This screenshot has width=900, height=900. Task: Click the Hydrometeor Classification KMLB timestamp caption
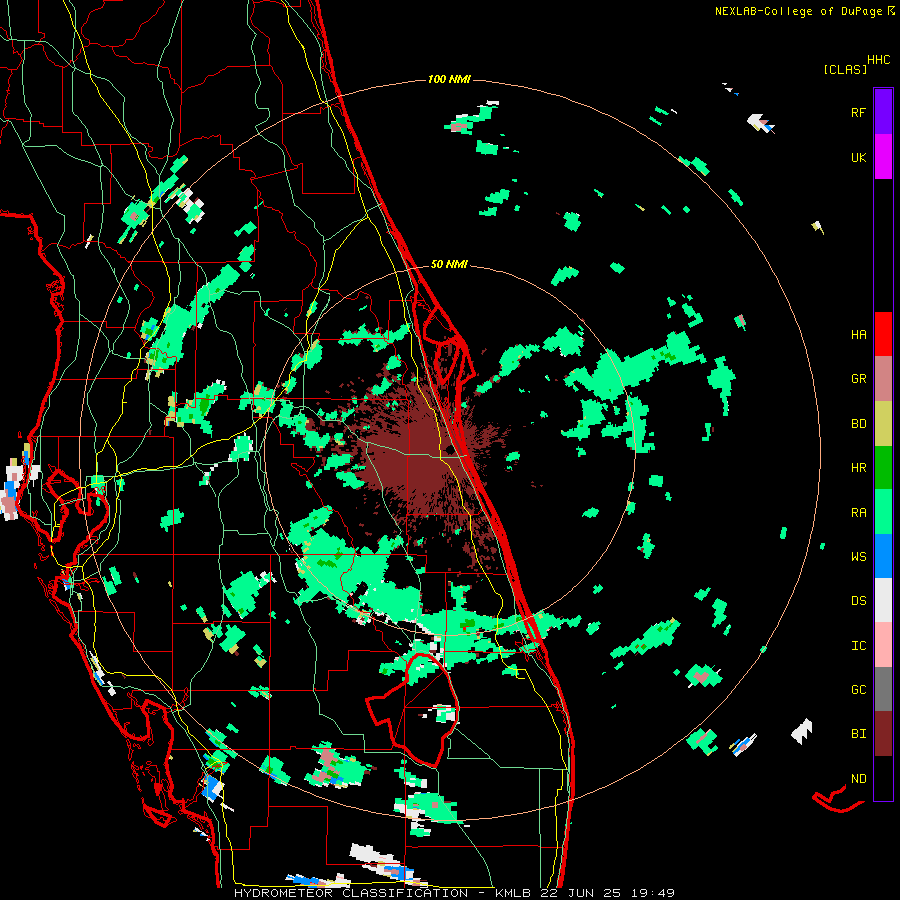tap(454, 893)
